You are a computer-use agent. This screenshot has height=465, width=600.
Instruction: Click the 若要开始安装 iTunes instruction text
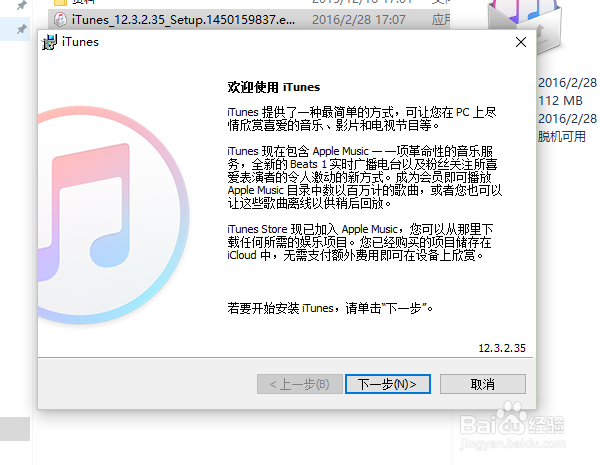pyautogui.click(x=330, y=308)
